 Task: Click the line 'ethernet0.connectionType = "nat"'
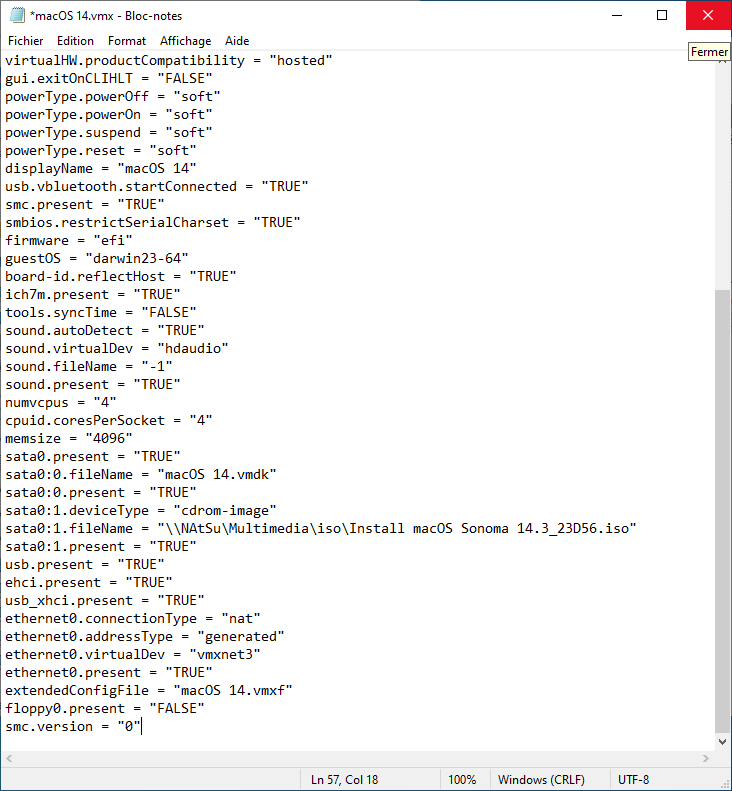coord(133,618)
